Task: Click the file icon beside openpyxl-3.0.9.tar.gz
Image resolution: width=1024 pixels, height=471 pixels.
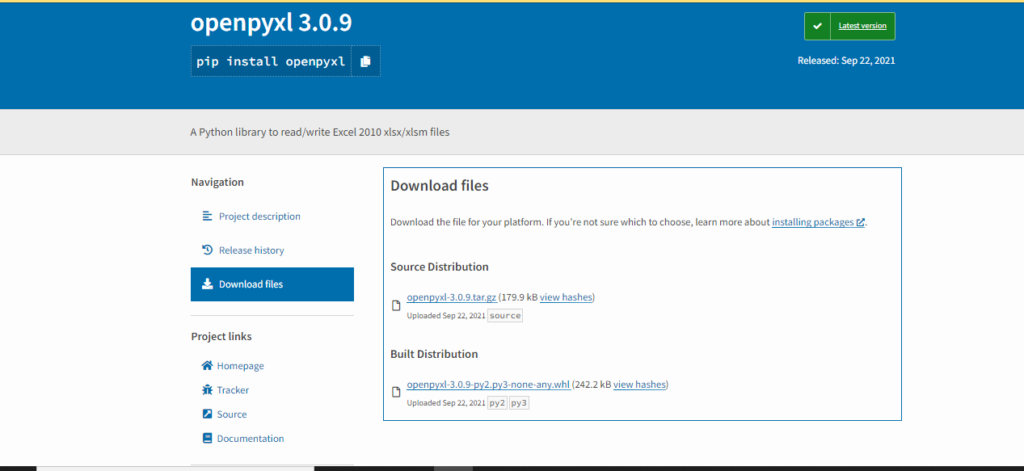Action: coord(396,305)
